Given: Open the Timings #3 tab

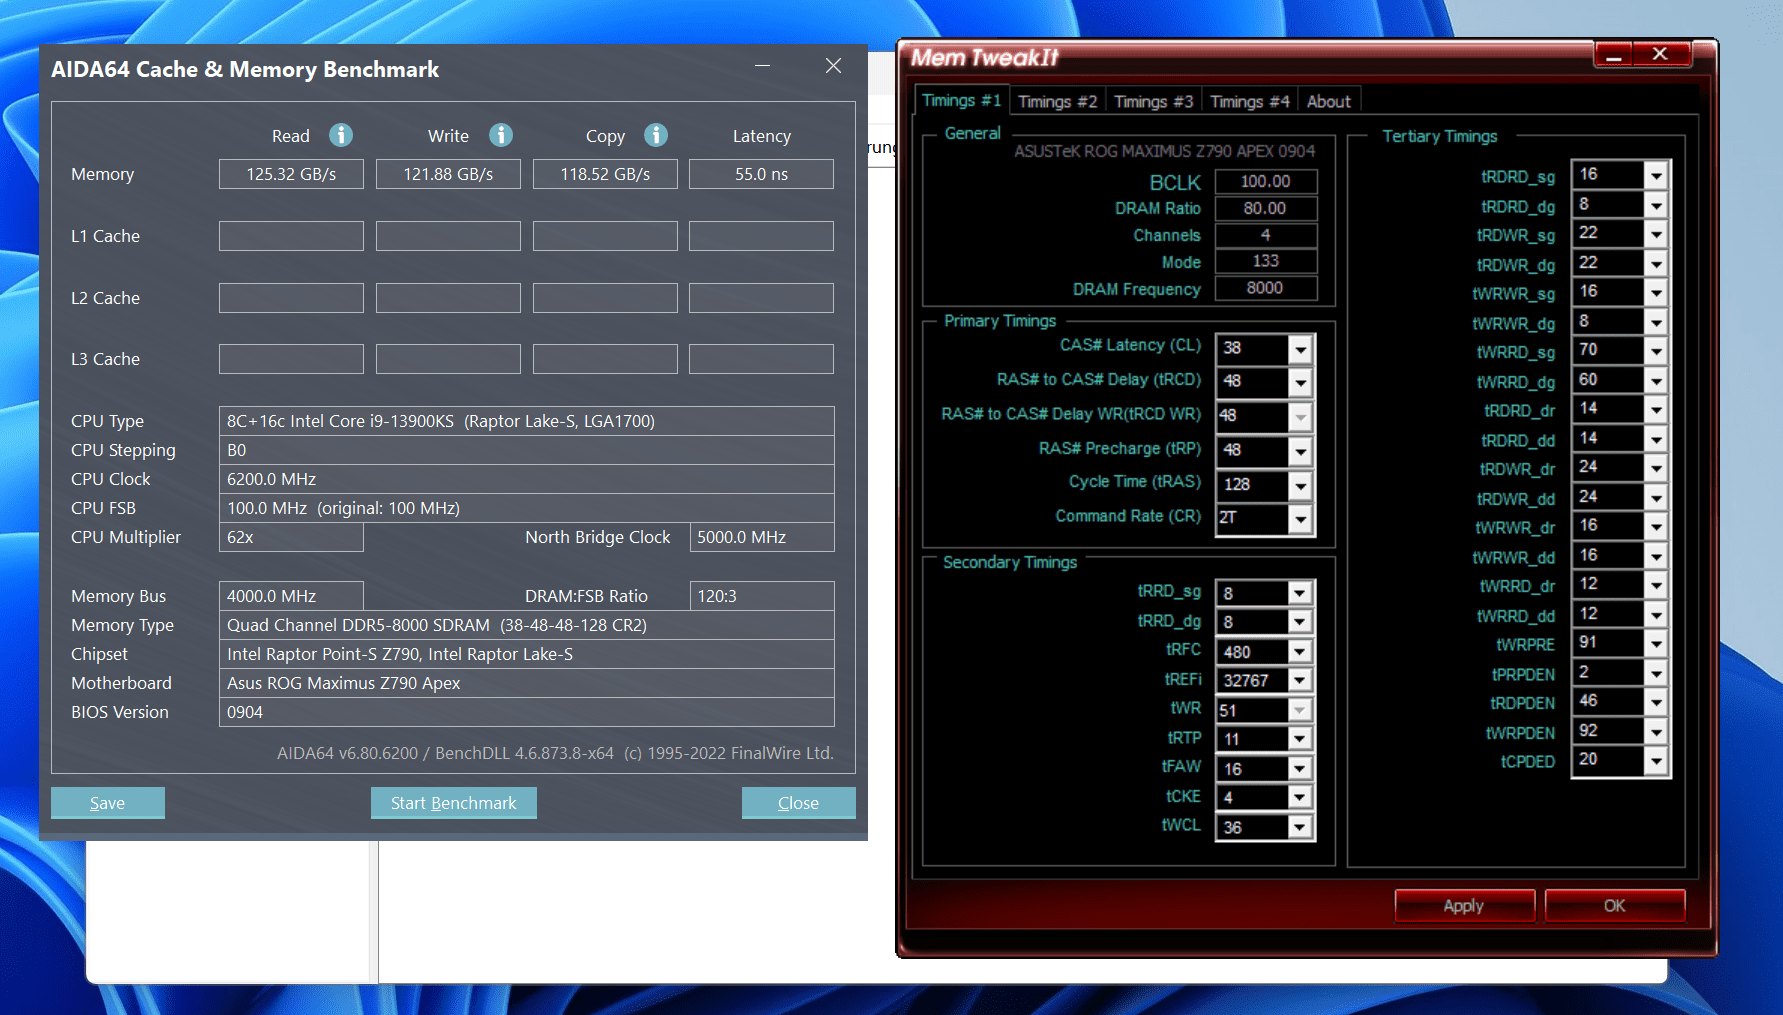Looking at the screenshot, I should 1154,101.
